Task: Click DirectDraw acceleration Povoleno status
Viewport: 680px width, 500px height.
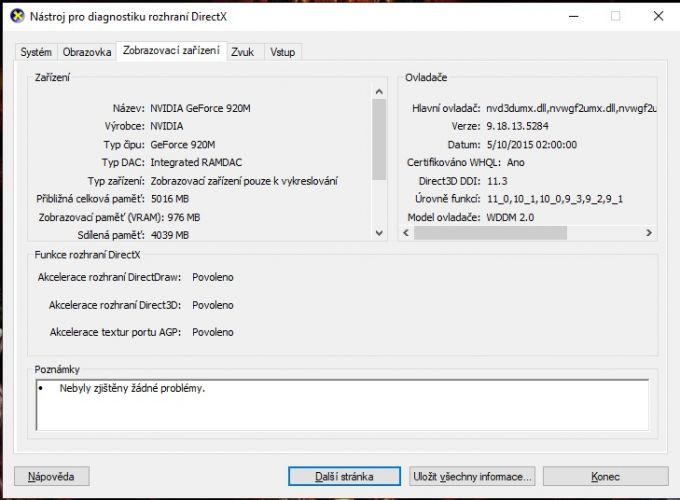Action: 213,278
